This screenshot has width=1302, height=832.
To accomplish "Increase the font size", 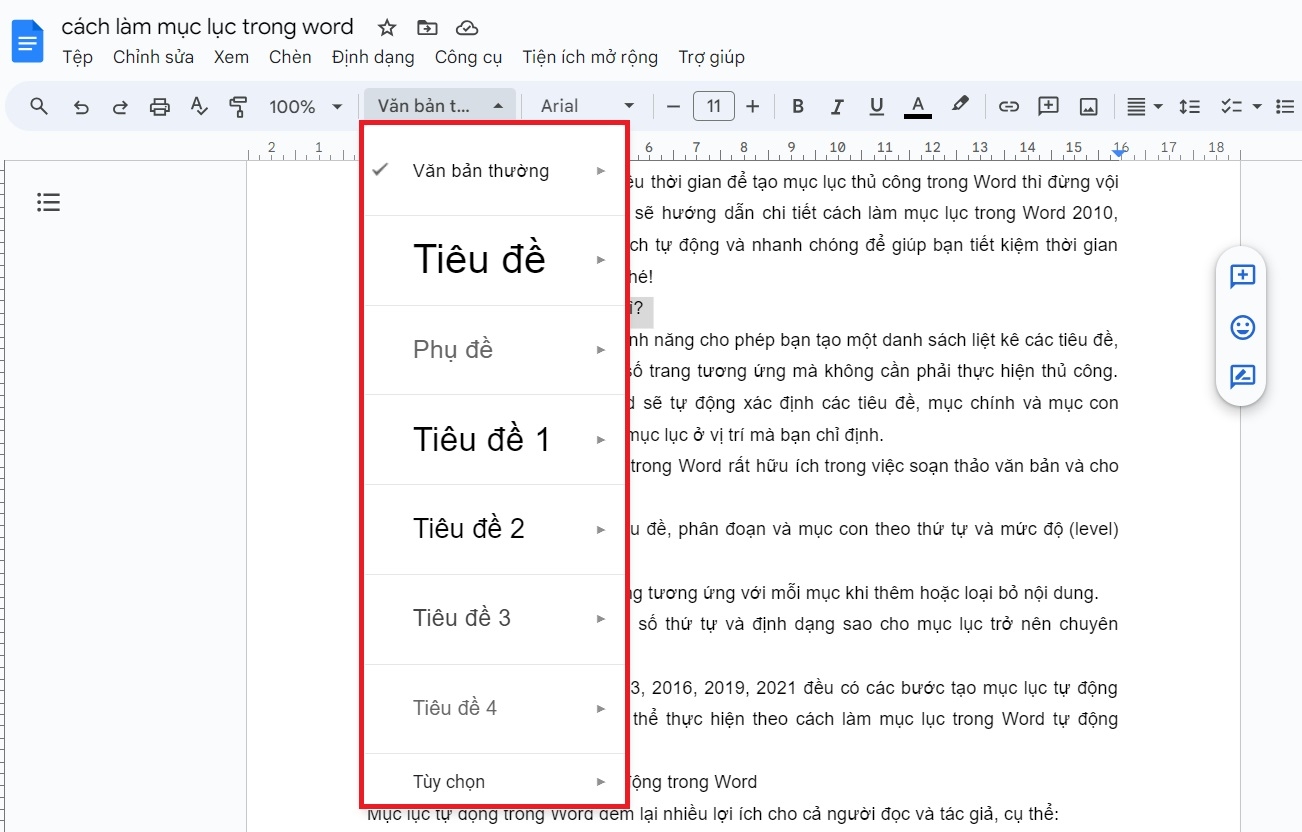I will coord(753,106).
